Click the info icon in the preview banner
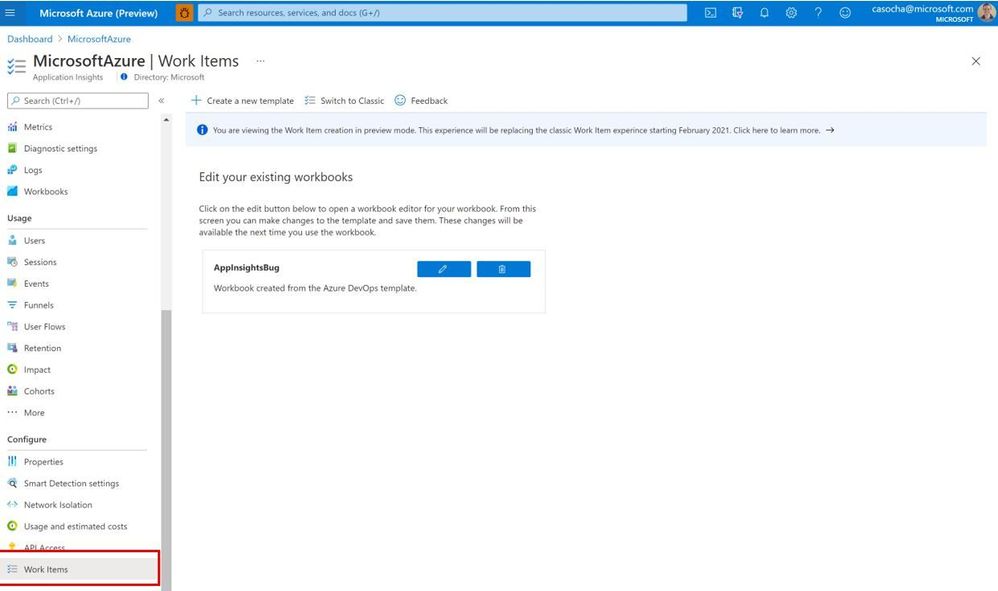This screenshot has width=998, height=591. click(x=202, y=130)
